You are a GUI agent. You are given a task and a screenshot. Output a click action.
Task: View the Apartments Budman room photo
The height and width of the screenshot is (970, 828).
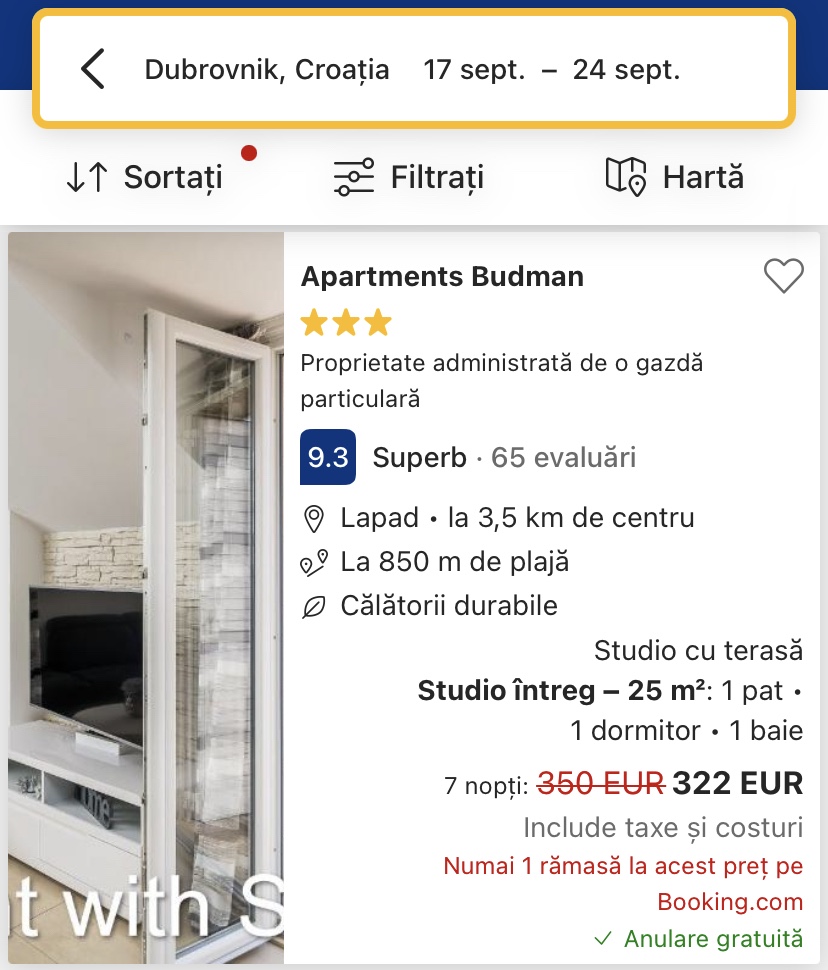[x=146, y=598]
